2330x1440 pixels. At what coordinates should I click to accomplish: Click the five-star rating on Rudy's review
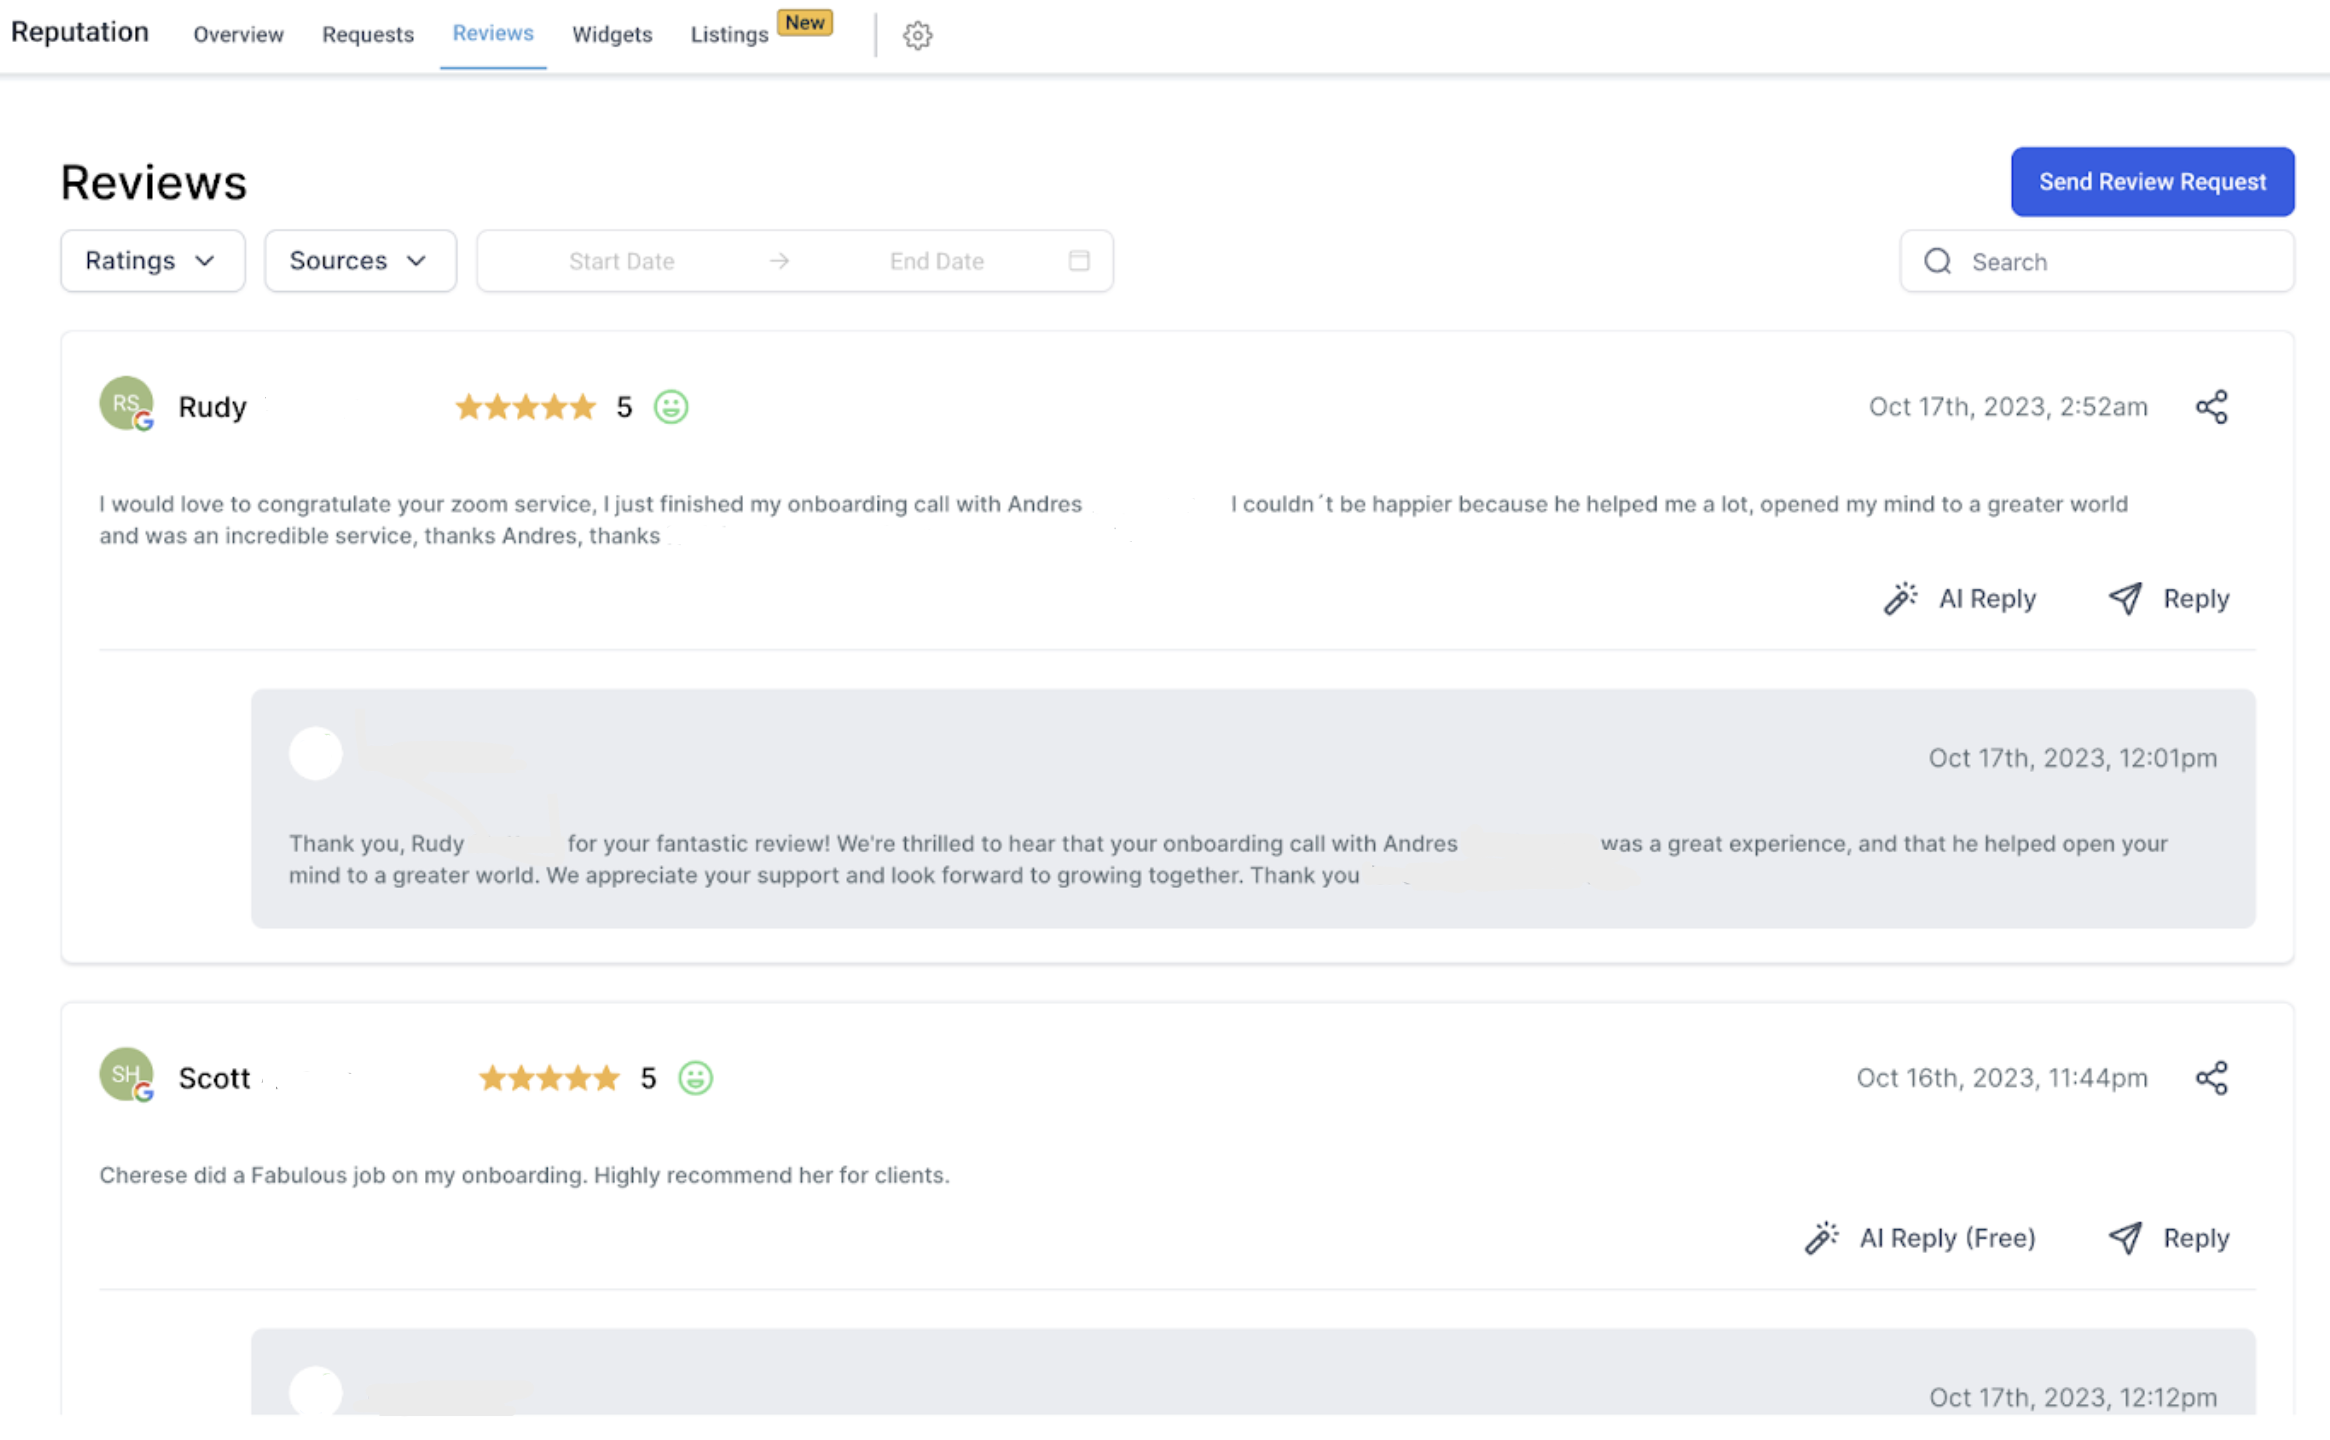click(x=525, y=407)
